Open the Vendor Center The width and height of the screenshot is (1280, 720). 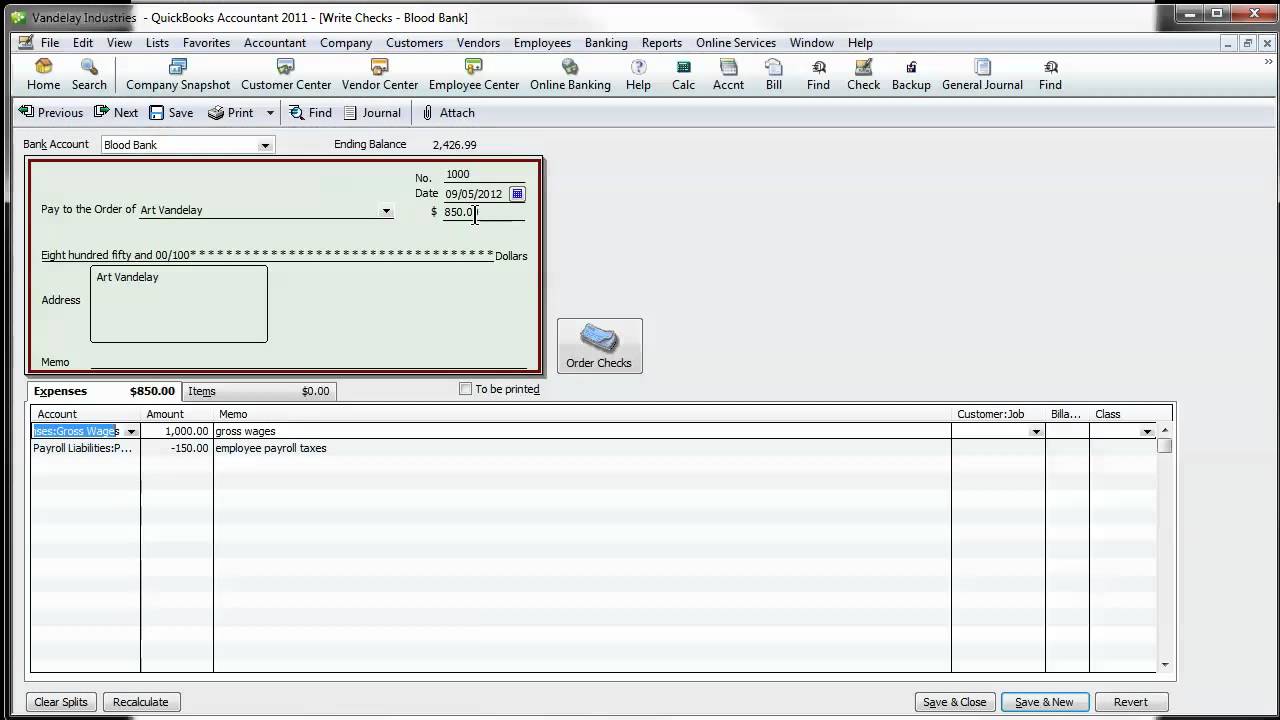(x=380, y=75)
